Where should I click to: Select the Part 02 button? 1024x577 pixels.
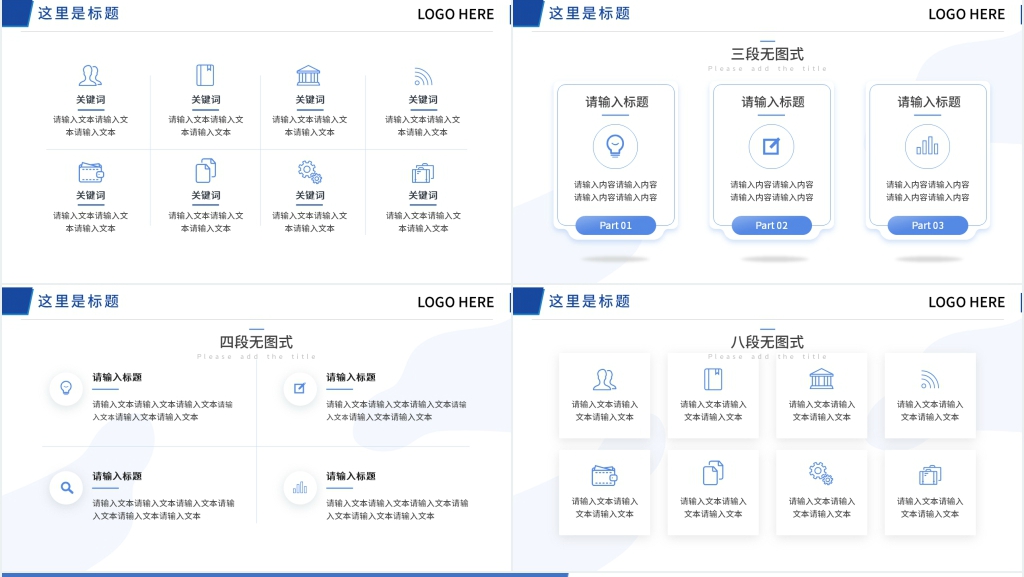click(771, 225)
